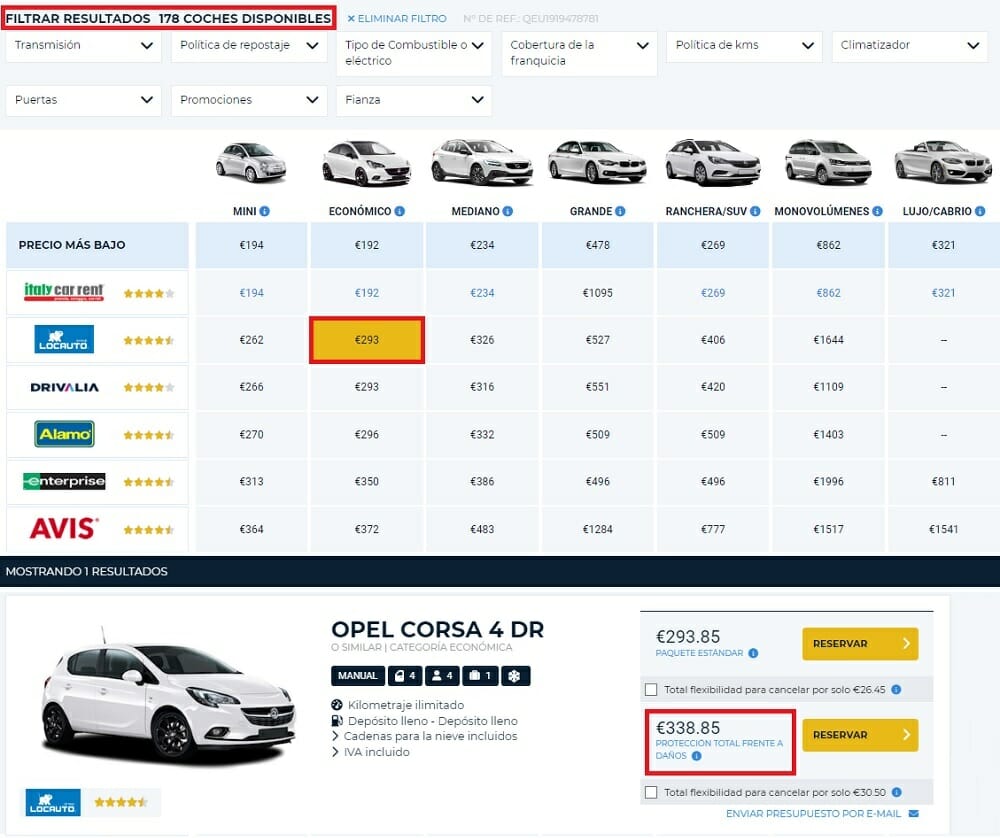Image resolution: width=1000 pixels, height=838 pixels.
Task: Click info icon beside Protección total frente a daños
Action: (696, 756)
